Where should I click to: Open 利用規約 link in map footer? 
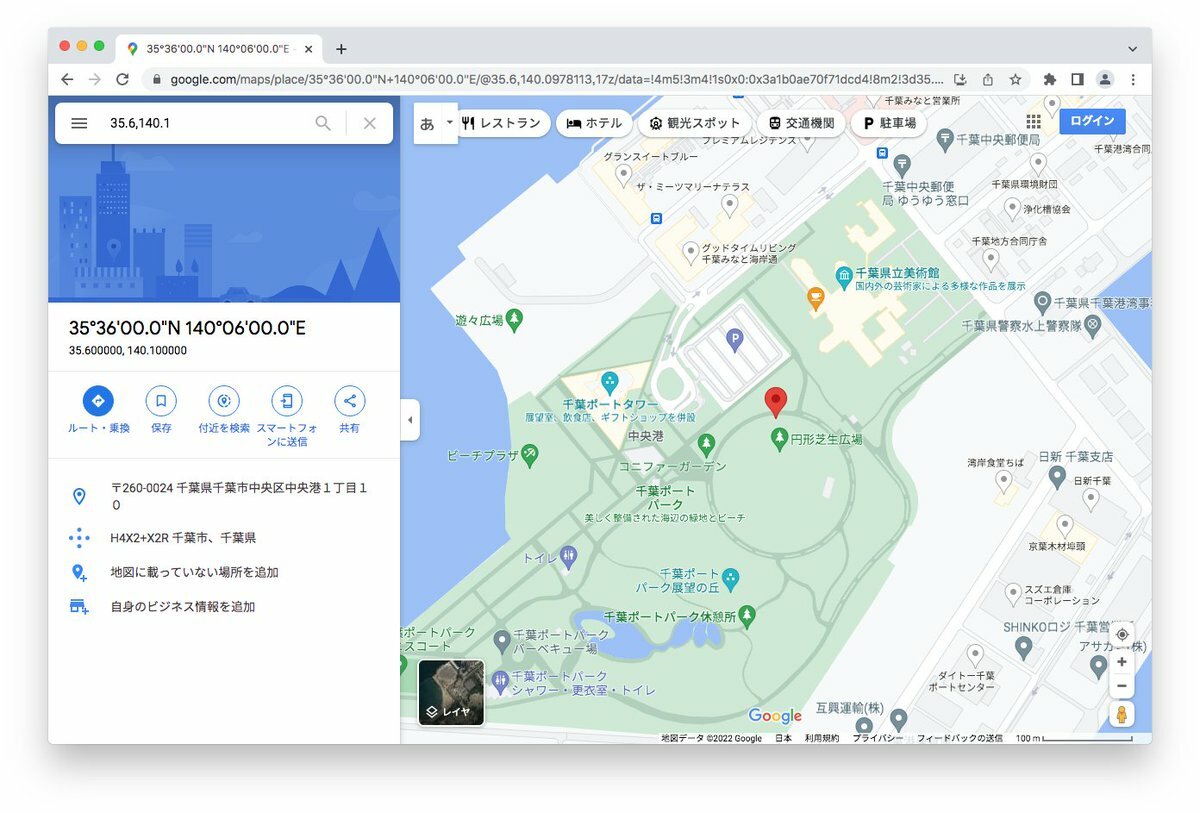(822, 738)
